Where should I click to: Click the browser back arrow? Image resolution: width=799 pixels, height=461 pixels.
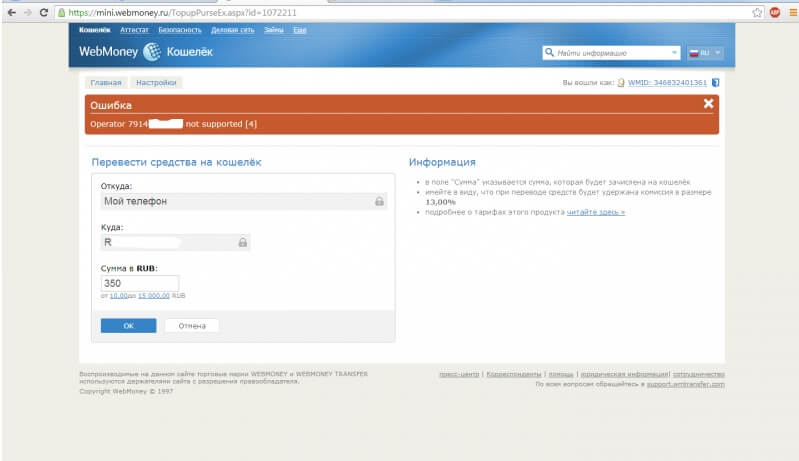tap(12, 13)
